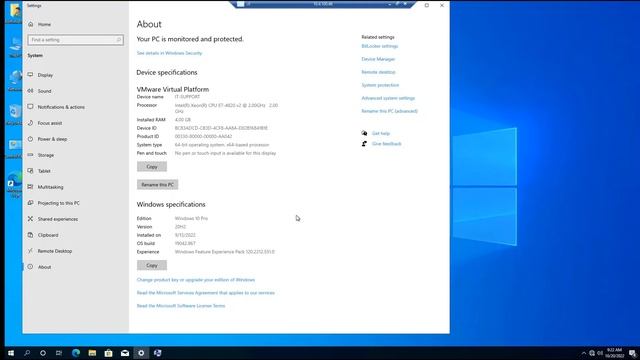Open See details in Windows Security link
The height and width of the screenshot is (360, 640).
169,53
